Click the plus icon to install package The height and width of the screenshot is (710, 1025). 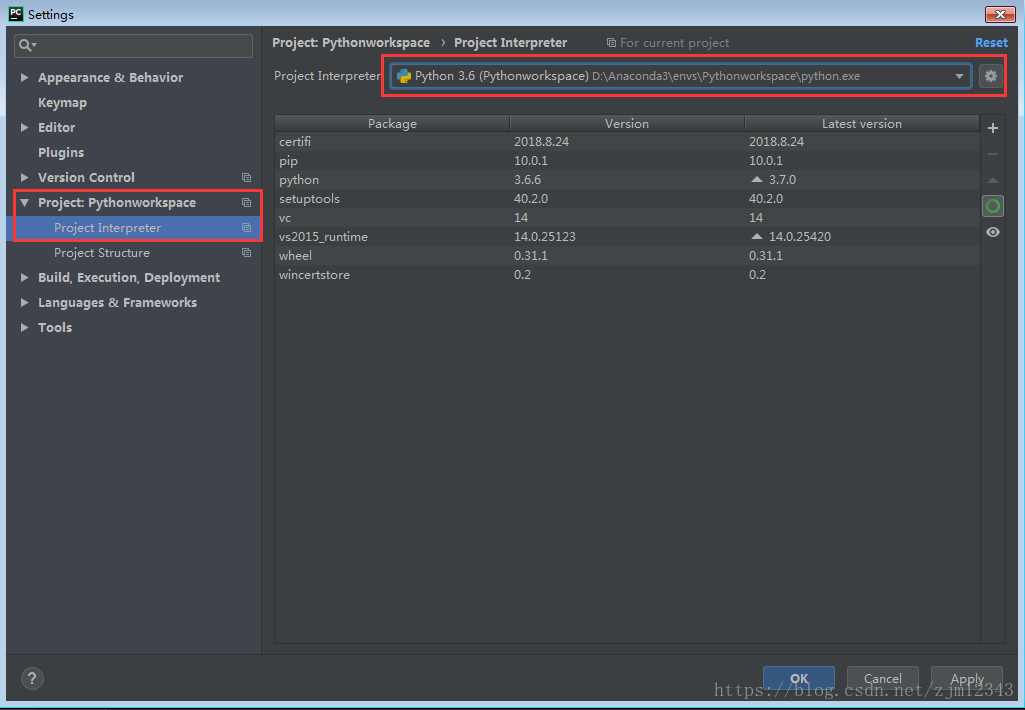[992, 128]
